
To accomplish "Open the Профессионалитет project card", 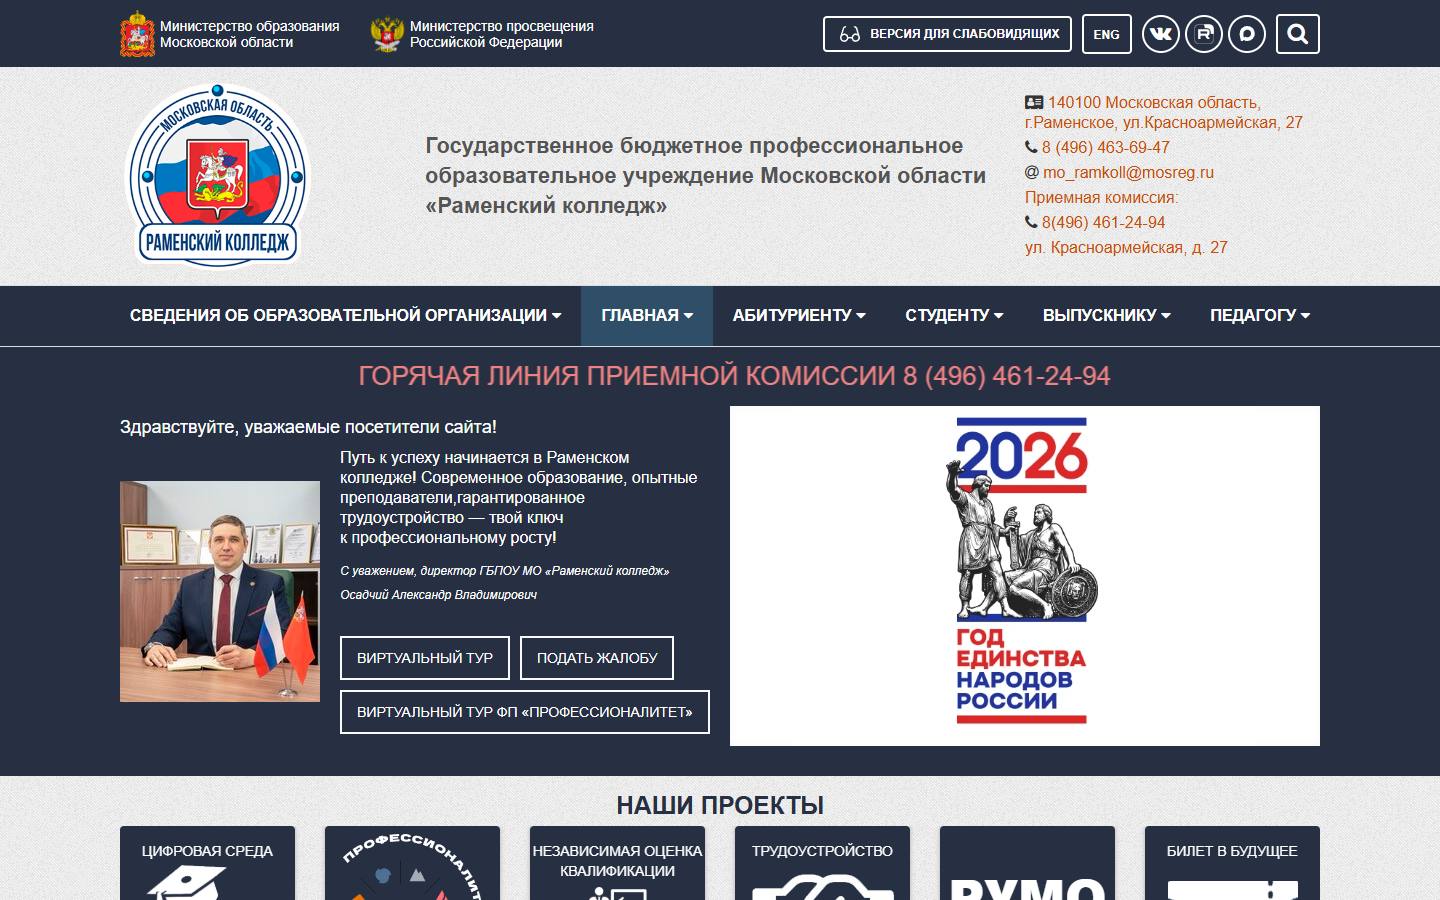I will point(412,863).
